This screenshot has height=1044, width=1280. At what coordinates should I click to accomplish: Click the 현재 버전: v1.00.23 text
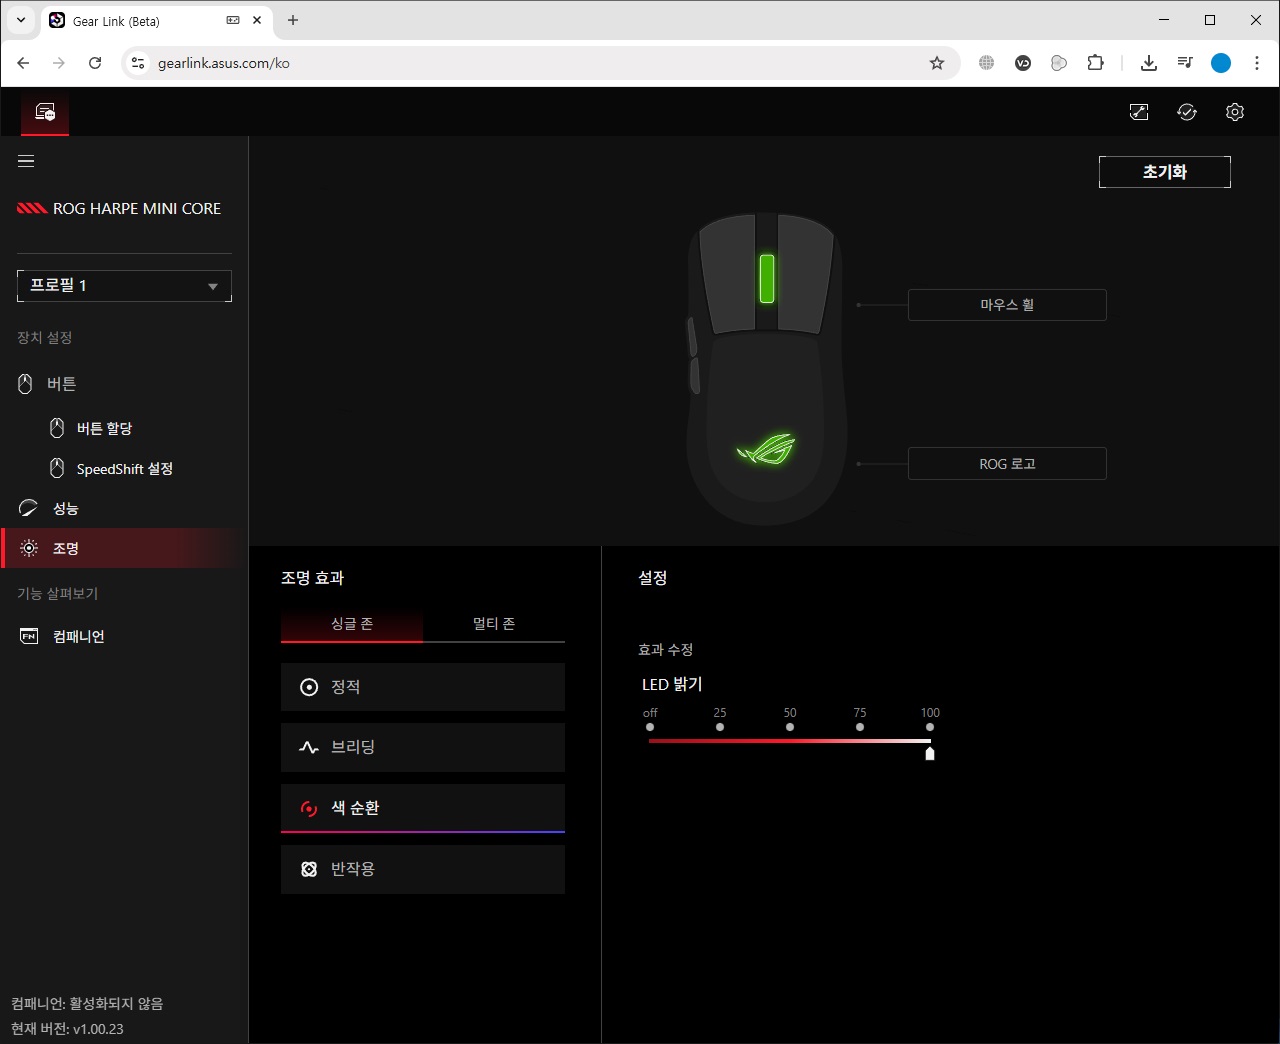click(x=67, y=1029)
